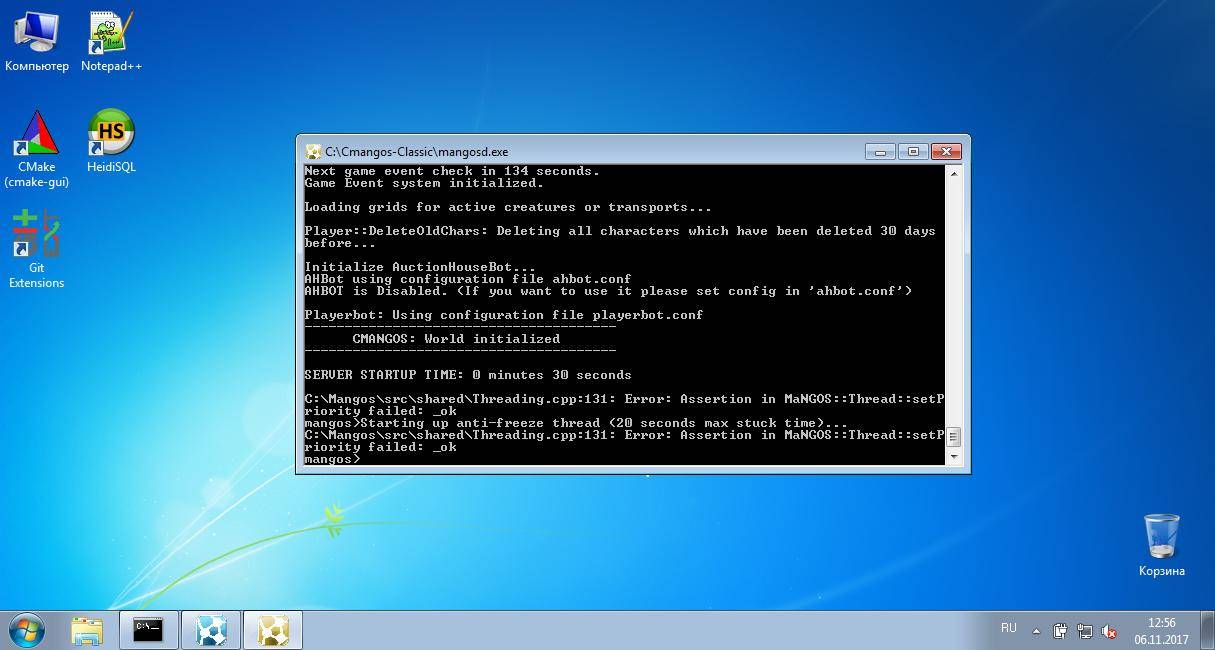Click the line "Initialize AuctionHouseBot..."
This screenshot has height=650, width=1215.
(420, 267)
